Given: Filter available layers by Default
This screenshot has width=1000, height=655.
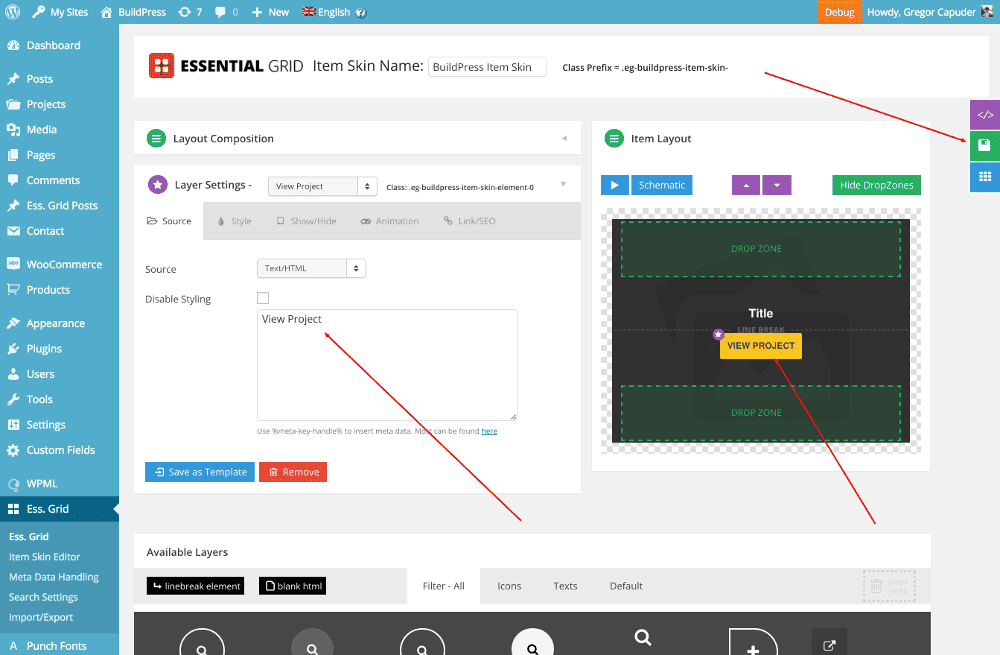Looking at the screenshot, I should pos(626,586).
